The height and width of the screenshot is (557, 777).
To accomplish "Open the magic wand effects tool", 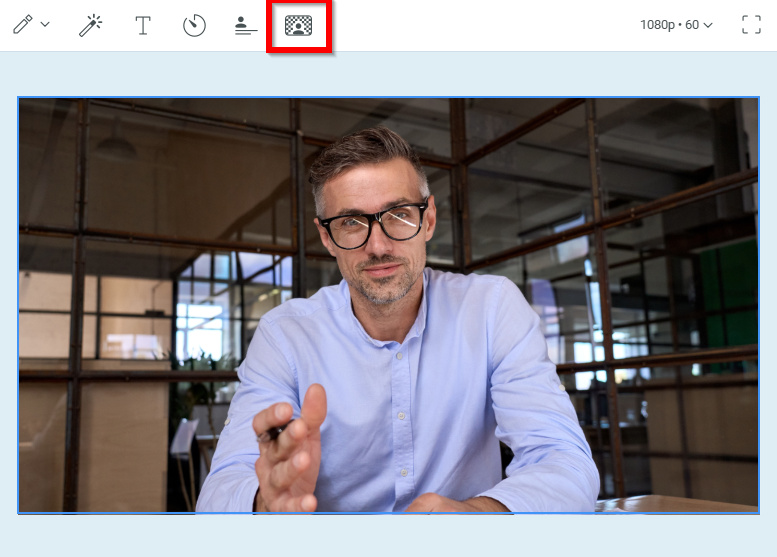I will point(91,25).
